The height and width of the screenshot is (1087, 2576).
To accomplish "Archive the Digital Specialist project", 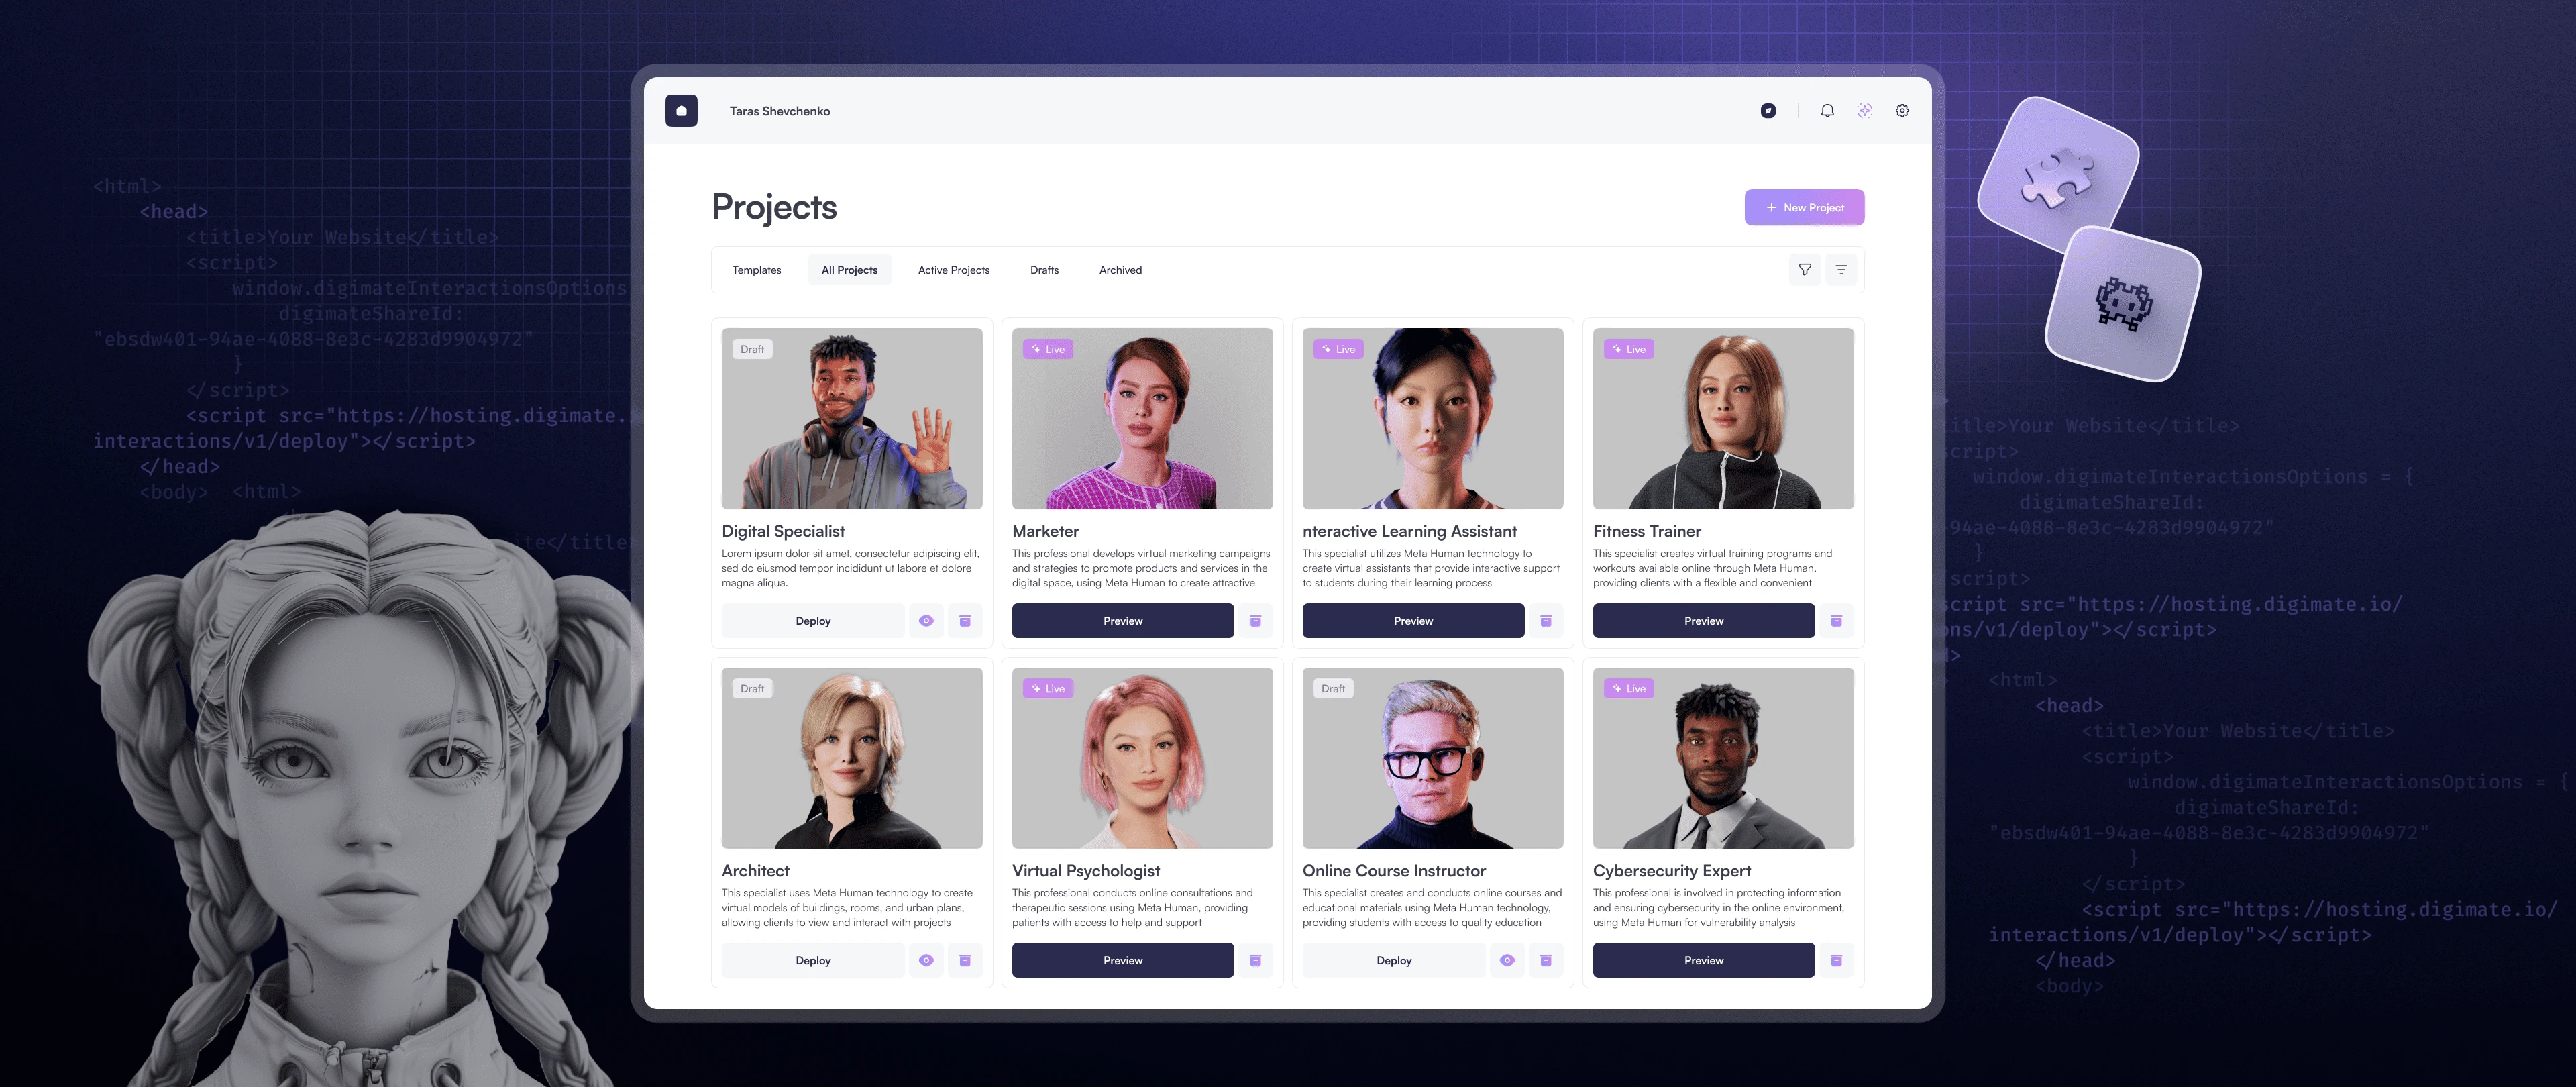I will [965, 621].
